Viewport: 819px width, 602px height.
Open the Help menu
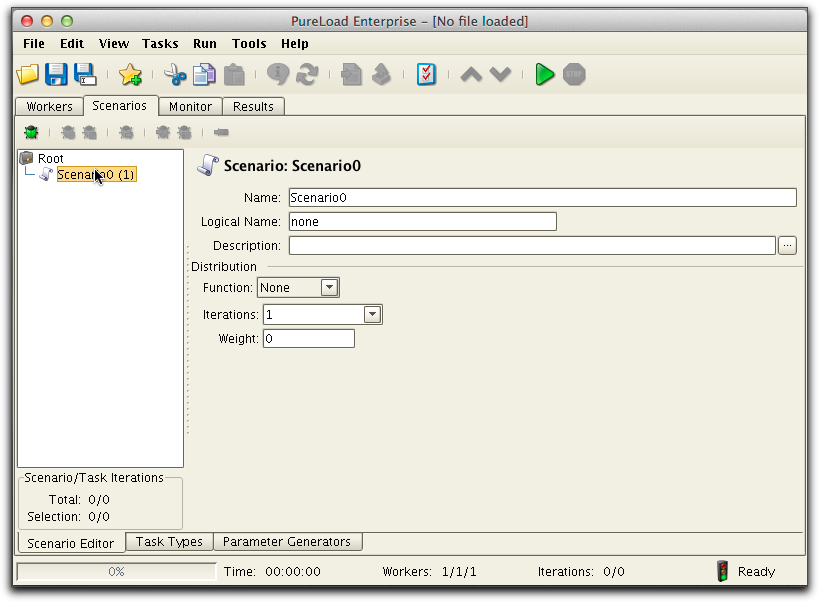click(295, 43)
